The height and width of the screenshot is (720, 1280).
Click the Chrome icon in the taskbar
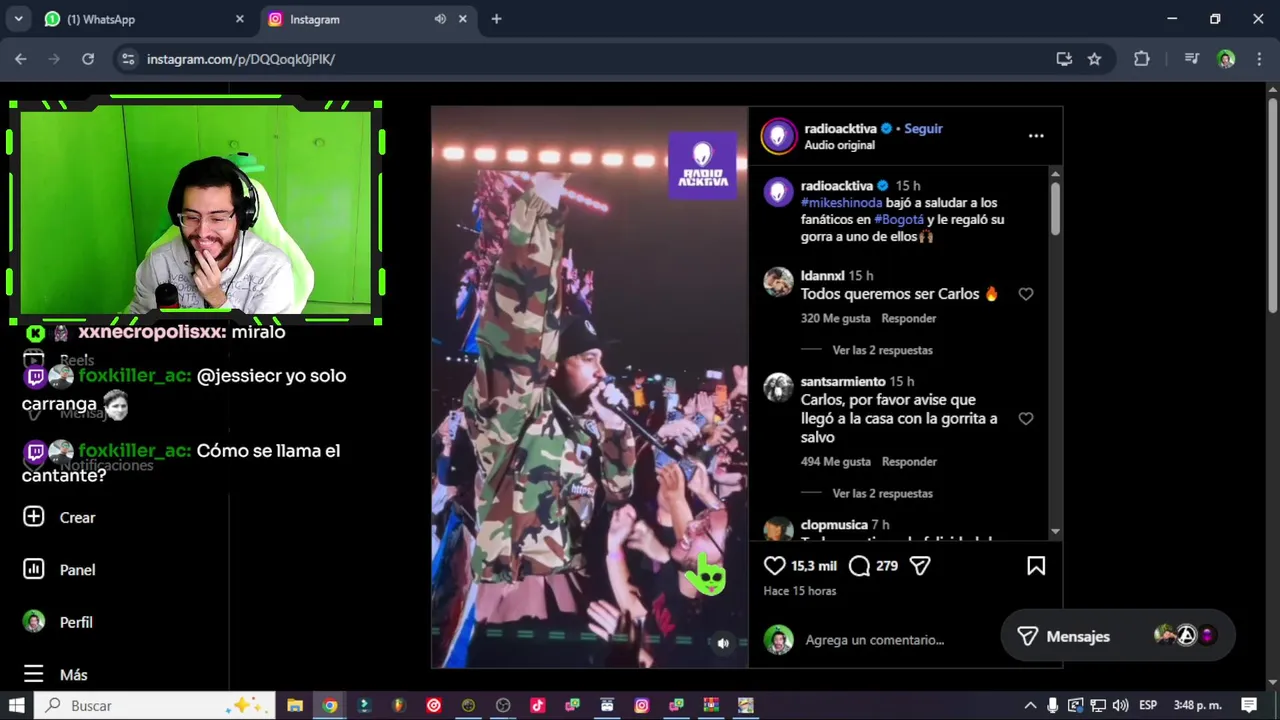[329, 705]
